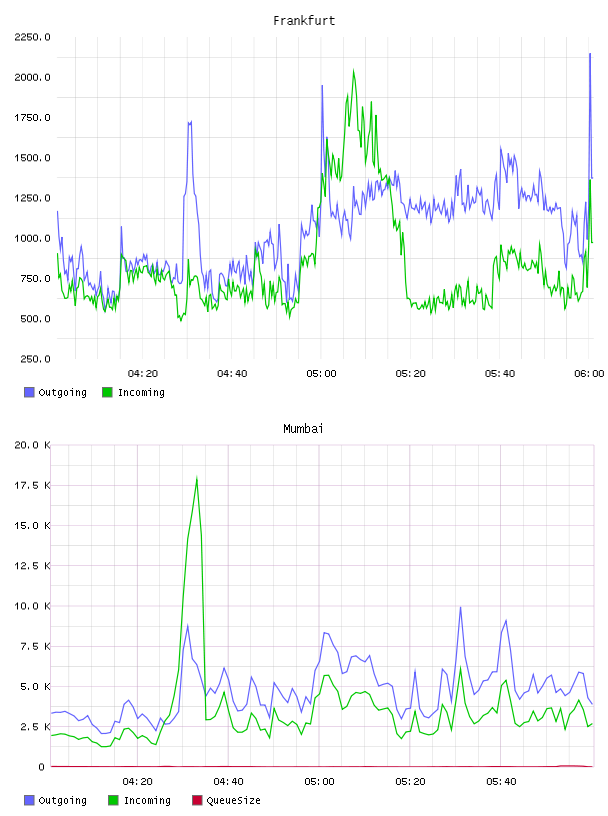
Task: Click the Incoming label in Frankfurt legend
Action: 141,393
